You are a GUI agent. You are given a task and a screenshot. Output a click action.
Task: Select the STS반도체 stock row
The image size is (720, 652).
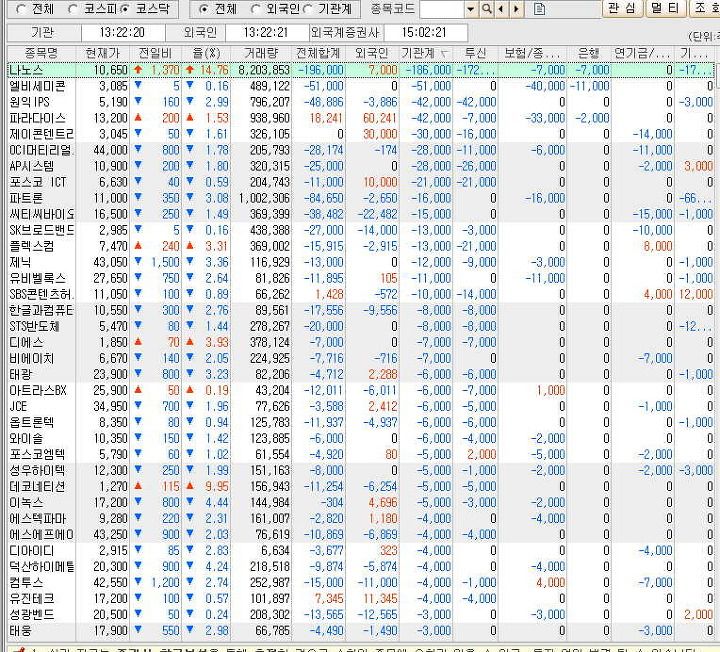click(x=361, y=326)
